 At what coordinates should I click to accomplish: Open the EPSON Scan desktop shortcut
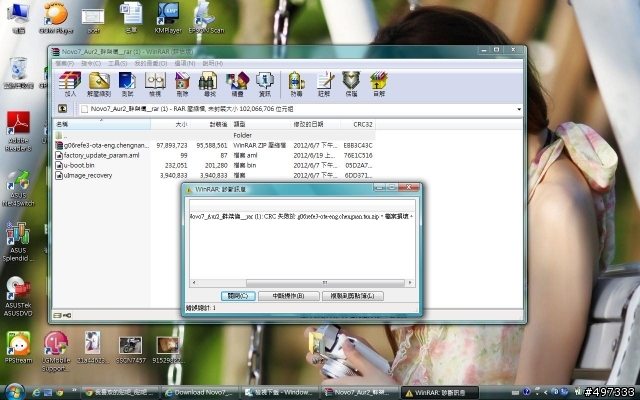click(x=206, y=18)
